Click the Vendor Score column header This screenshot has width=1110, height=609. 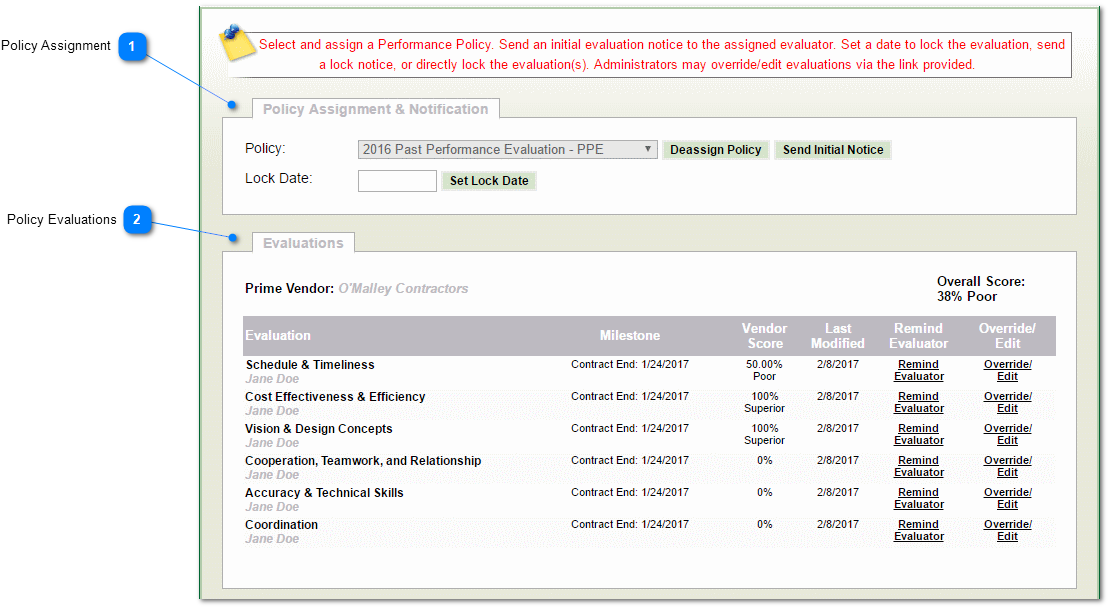click(x=764, y=336)
